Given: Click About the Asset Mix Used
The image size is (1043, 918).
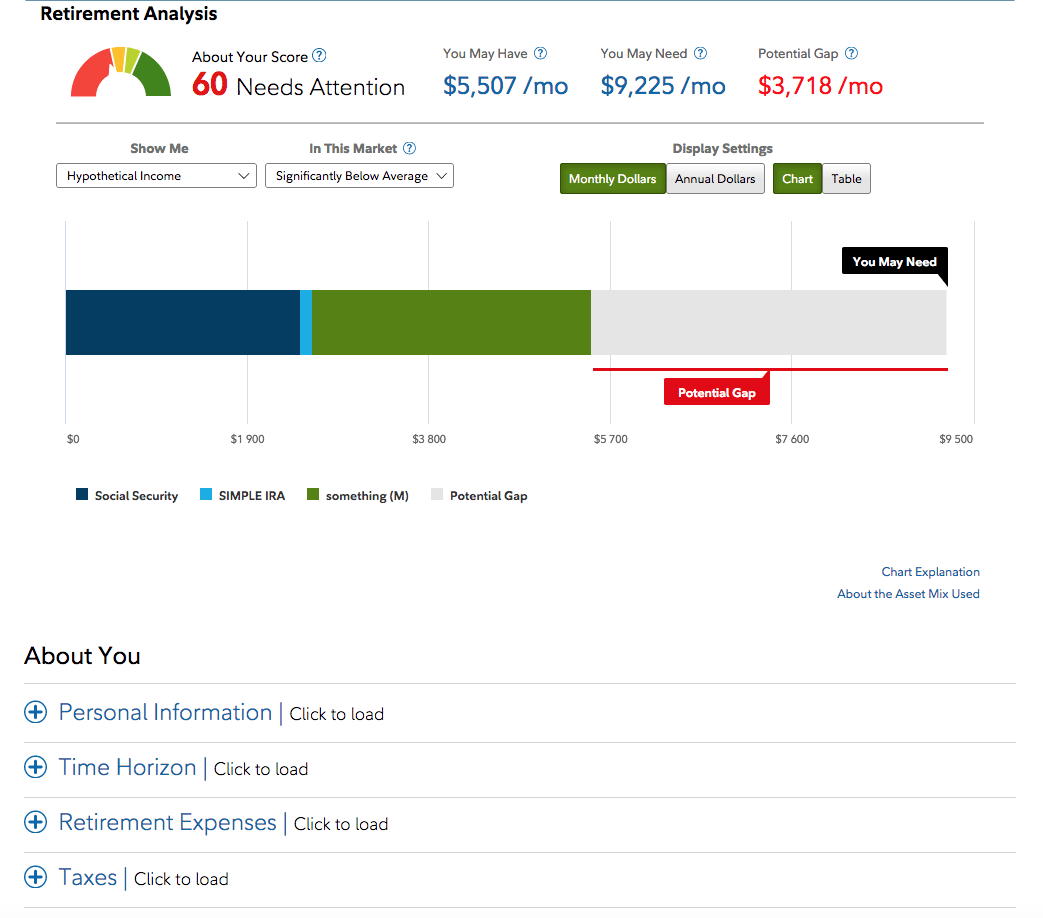Looking at the screenshot, I should [908, 593].
